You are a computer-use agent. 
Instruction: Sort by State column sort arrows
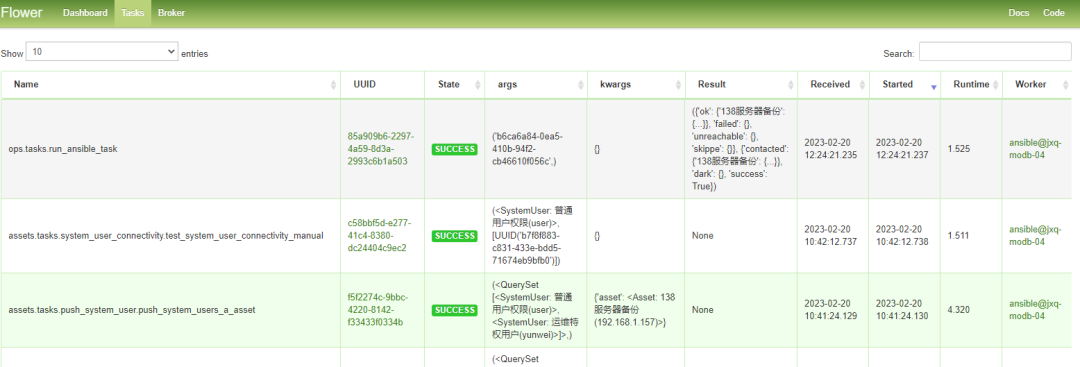coord(477,85)
